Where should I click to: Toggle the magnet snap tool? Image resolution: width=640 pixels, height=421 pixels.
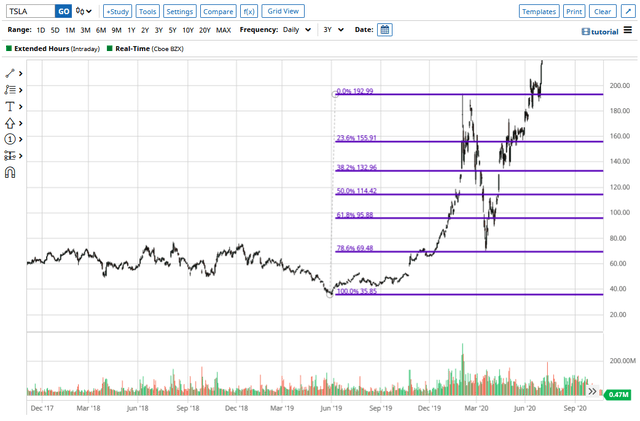tap(10, 173)
